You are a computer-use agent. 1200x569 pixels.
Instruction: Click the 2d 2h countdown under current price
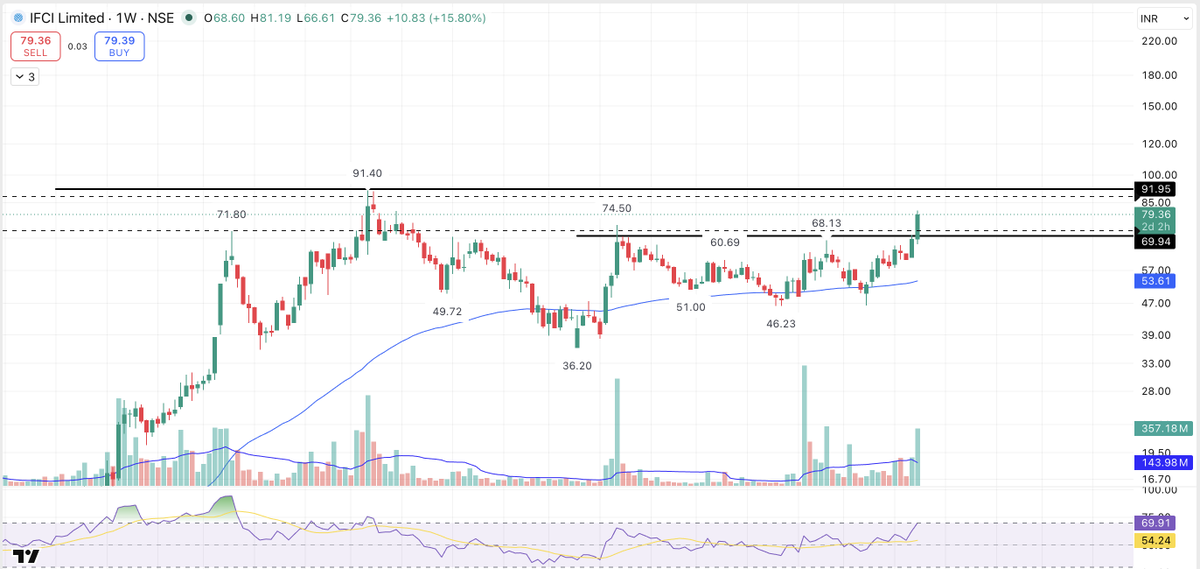point(1156,227)
